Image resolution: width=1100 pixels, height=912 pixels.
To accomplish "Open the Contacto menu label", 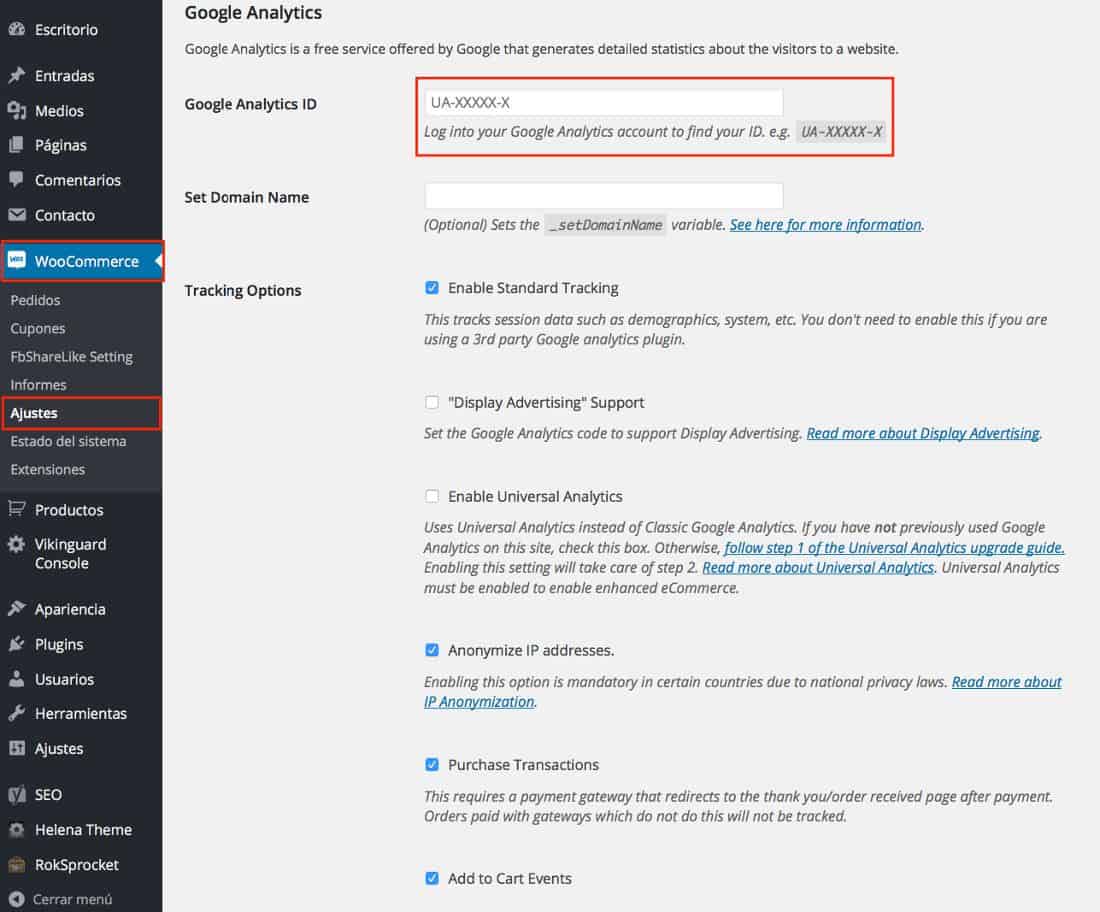I will 65,215.
